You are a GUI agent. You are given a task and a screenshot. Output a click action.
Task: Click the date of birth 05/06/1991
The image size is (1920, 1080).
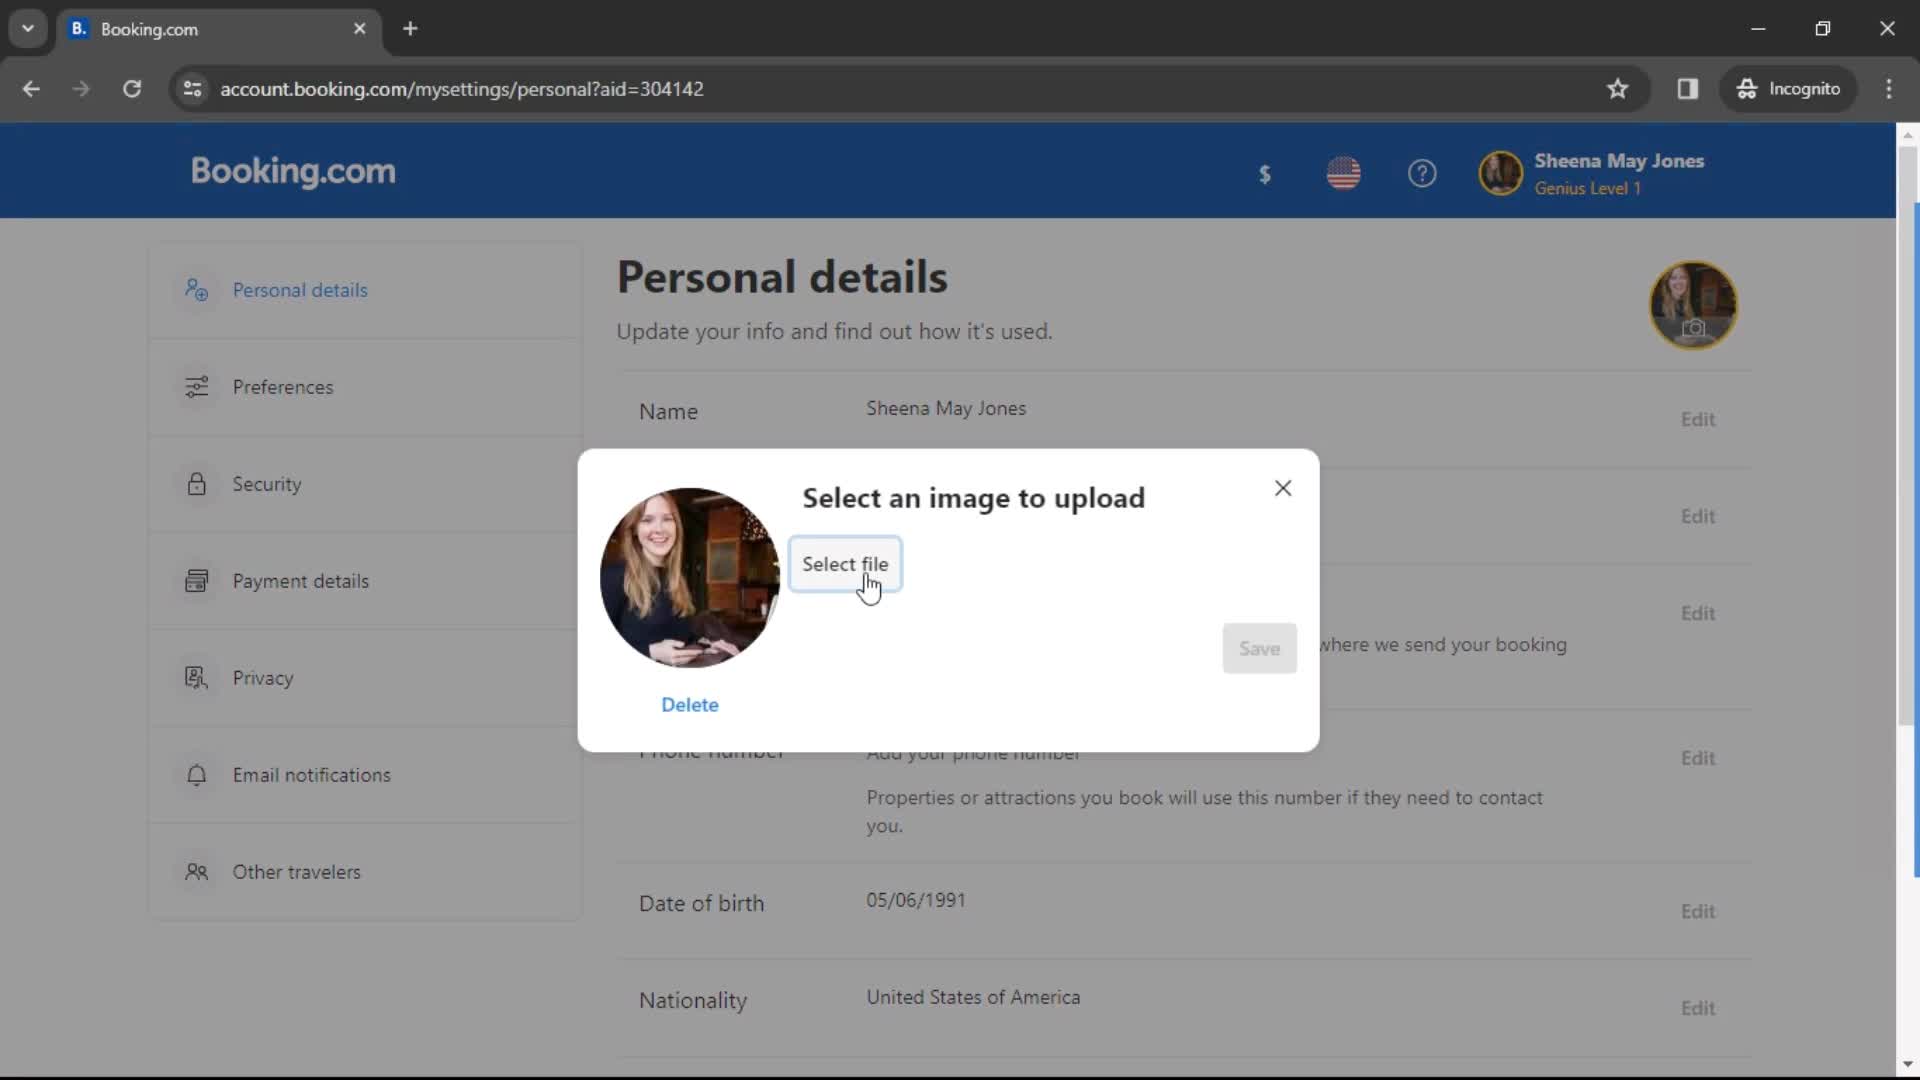(x=916, y=901)
